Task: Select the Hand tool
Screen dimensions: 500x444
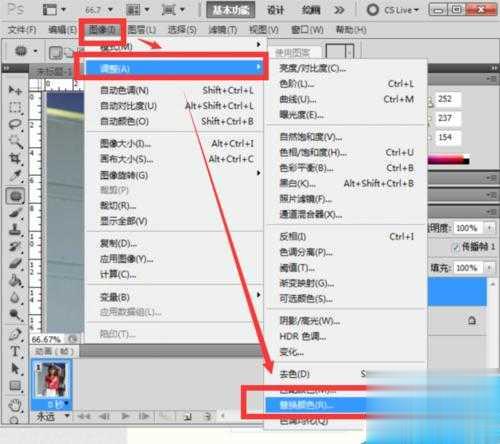Action: click(x=15, y=405)
